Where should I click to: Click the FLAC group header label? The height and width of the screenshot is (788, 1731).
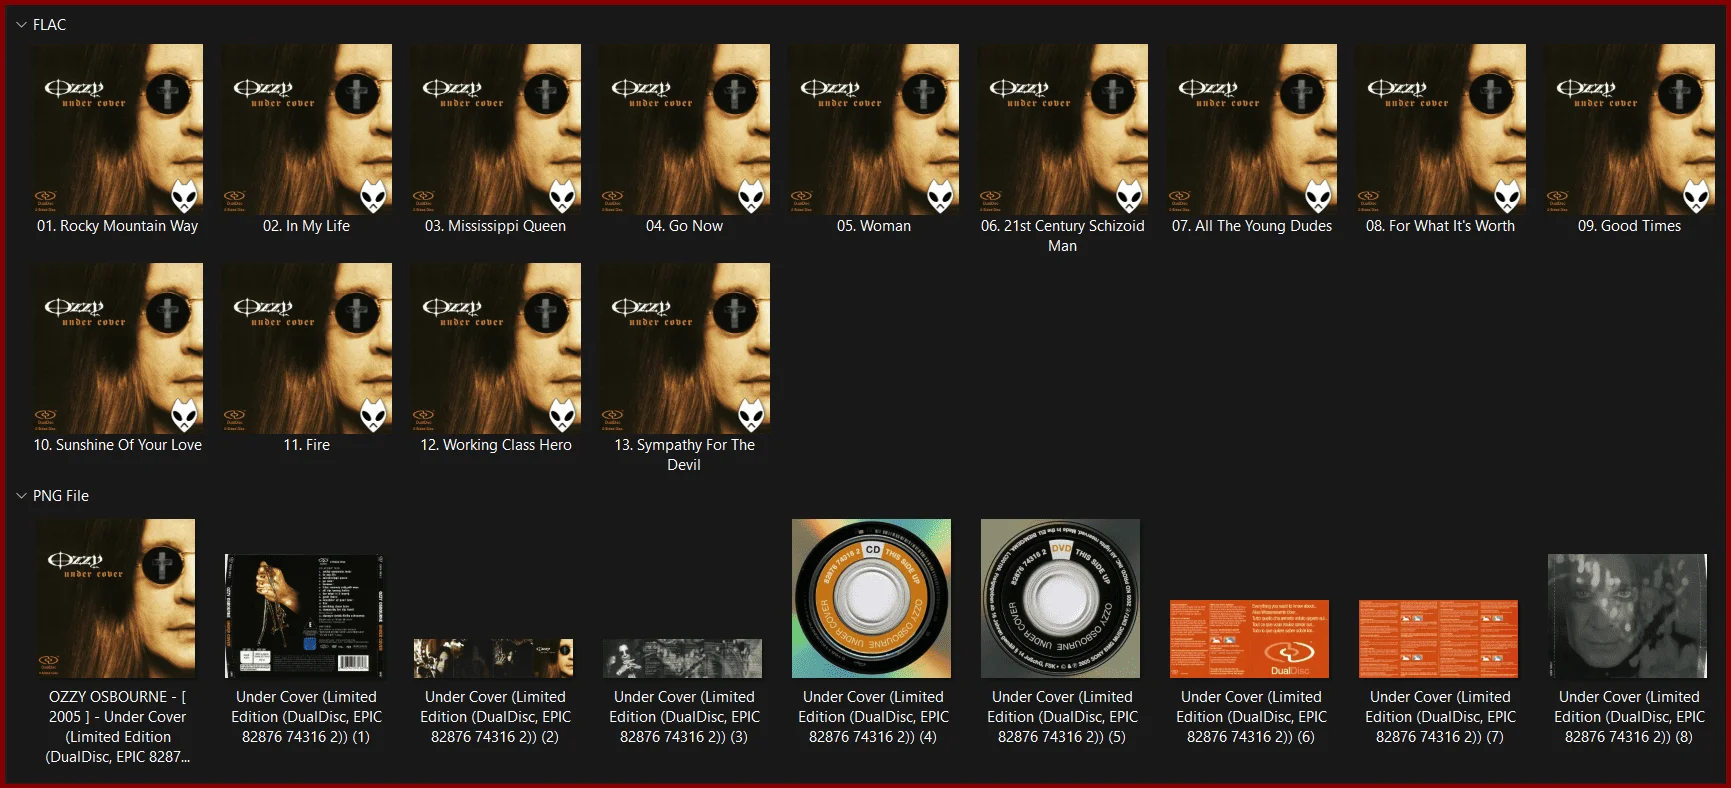[49, 25]
